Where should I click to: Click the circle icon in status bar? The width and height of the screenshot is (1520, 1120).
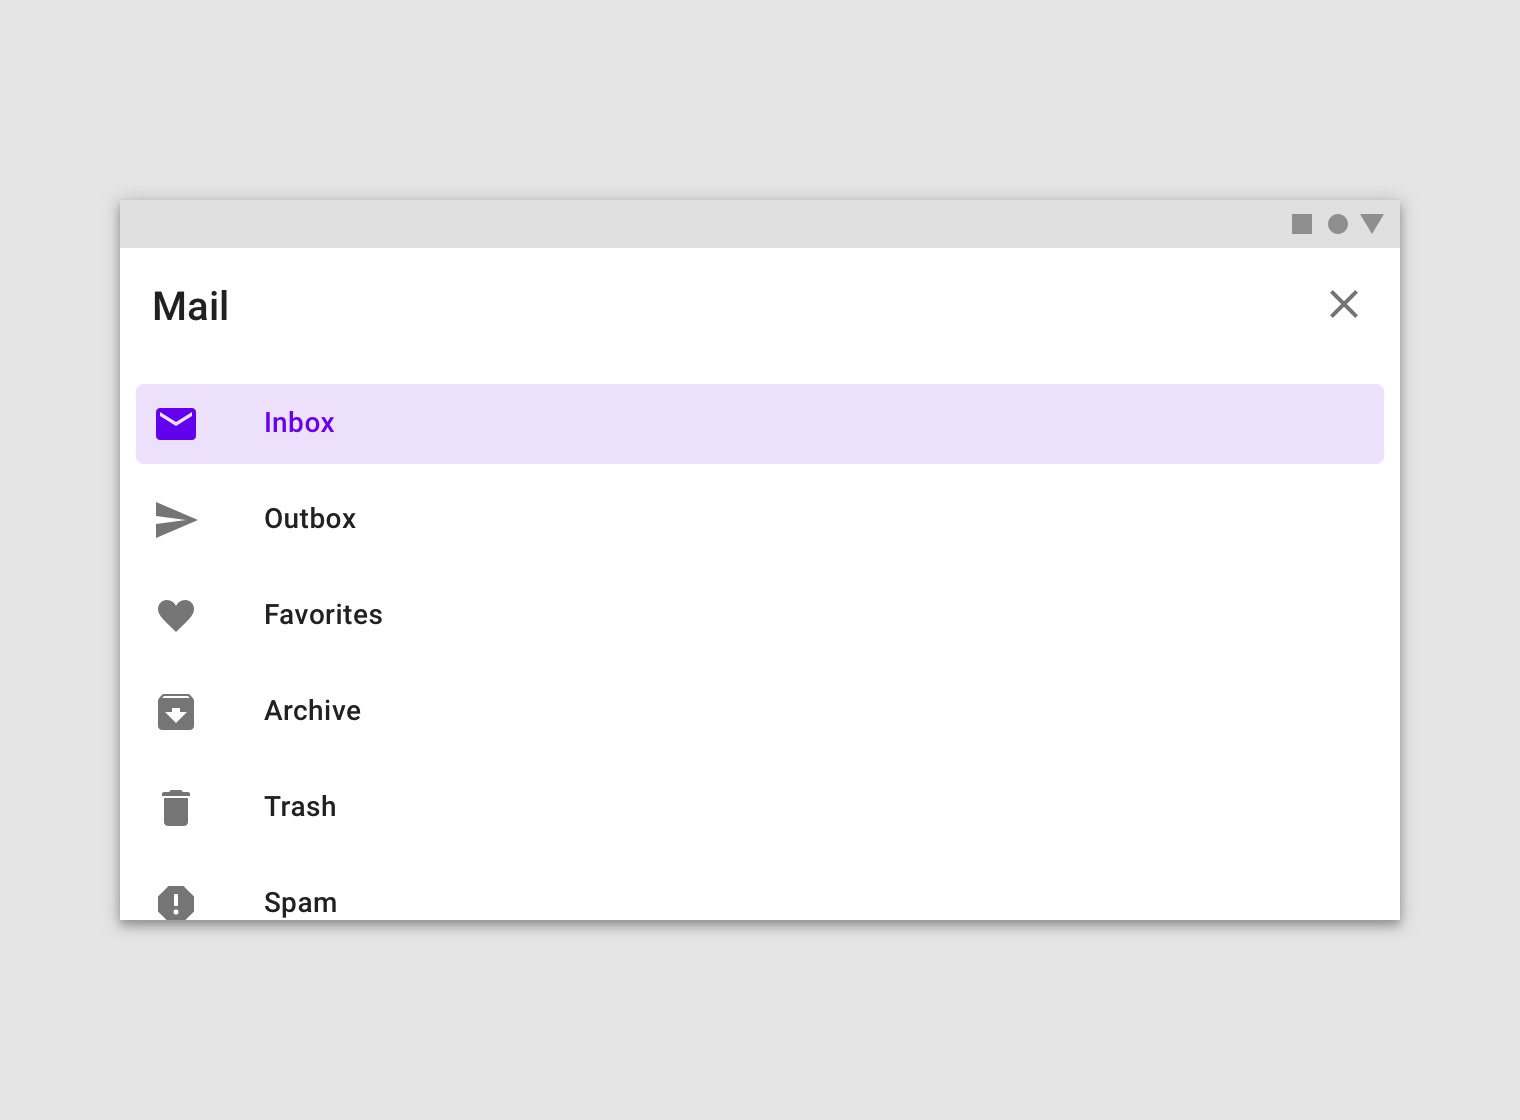click(x=1338, y=224)
